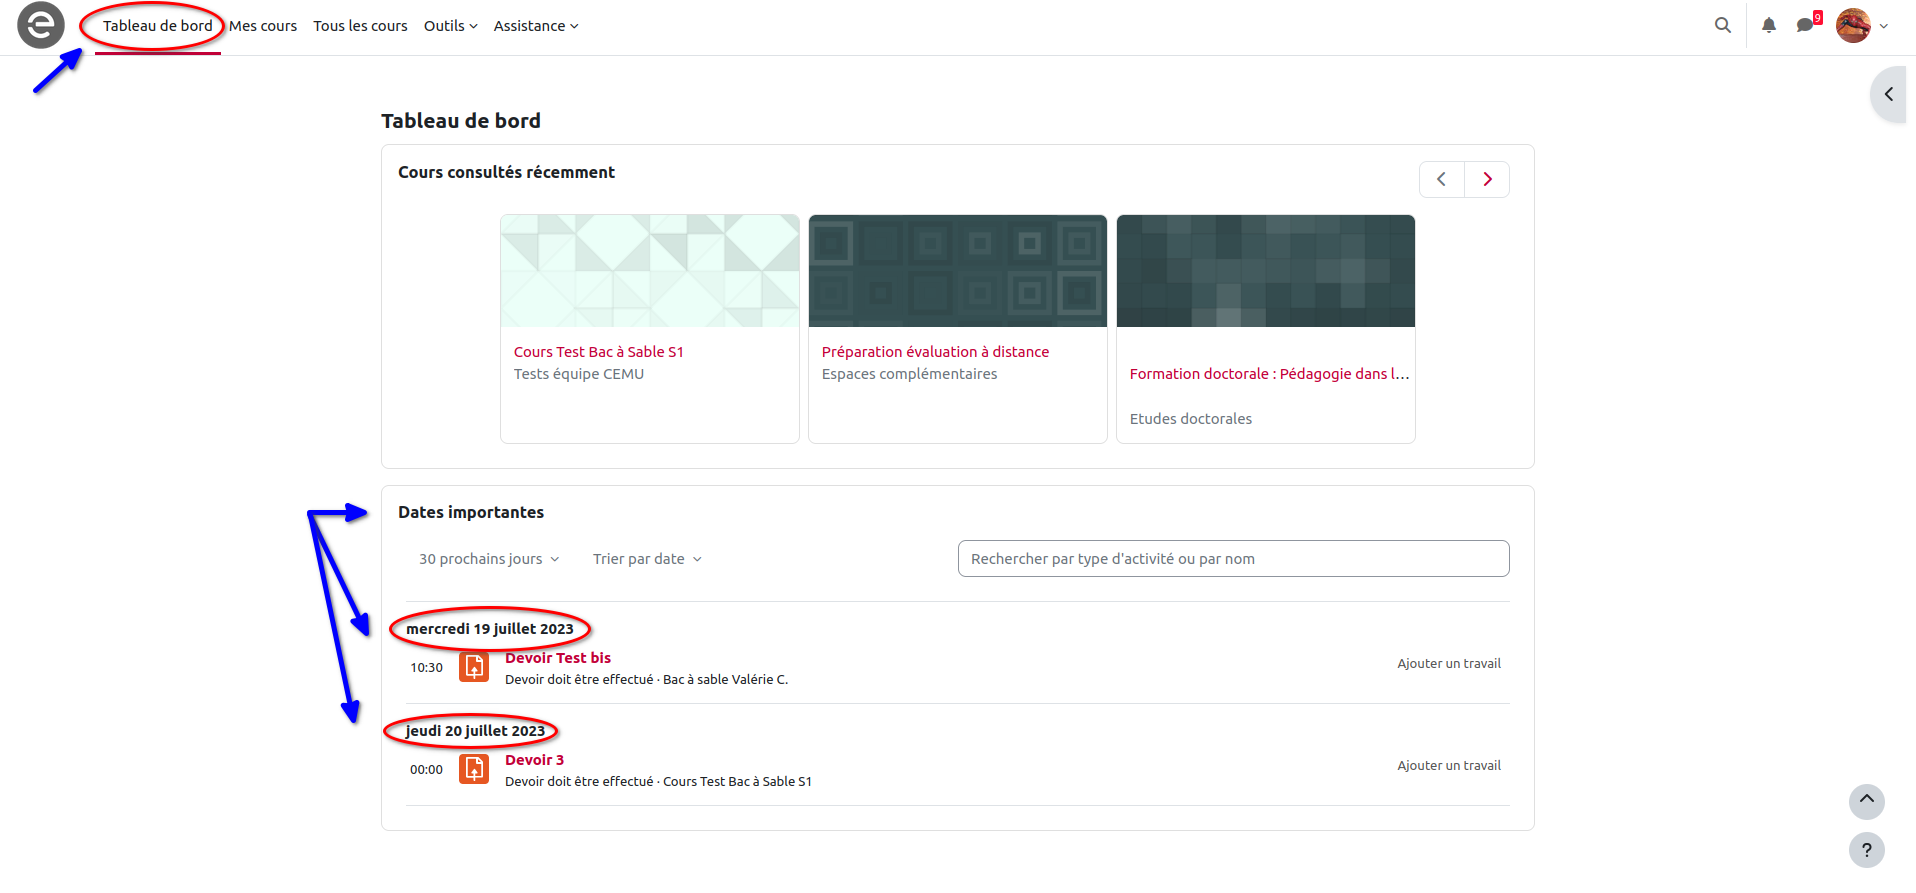Open the Cours Test Bac à Sable S1 link

(598, 352)
